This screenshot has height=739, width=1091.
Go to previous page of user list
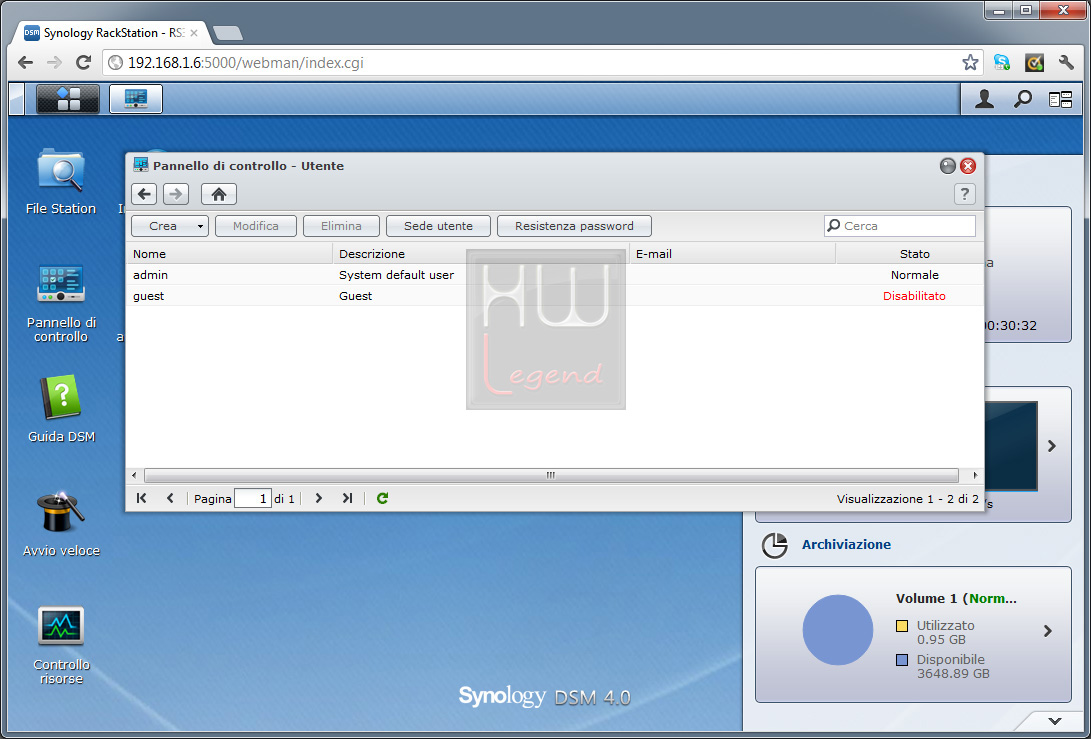pos(170,498)
